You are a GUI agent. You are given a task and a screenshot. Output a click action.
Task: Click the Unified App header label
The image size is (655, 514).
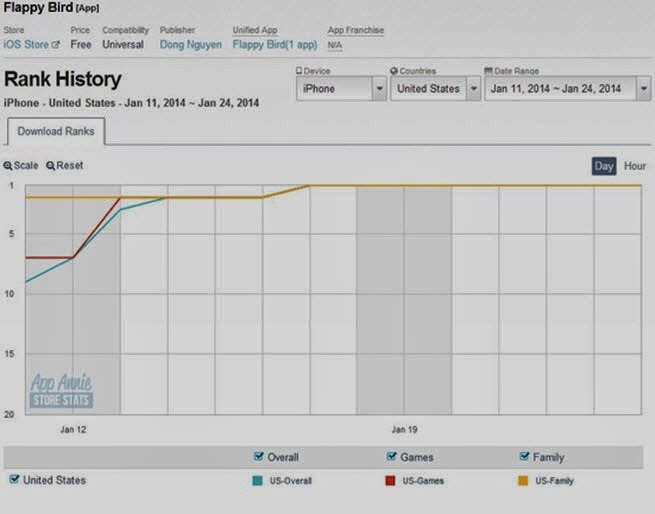click(255, 30)
